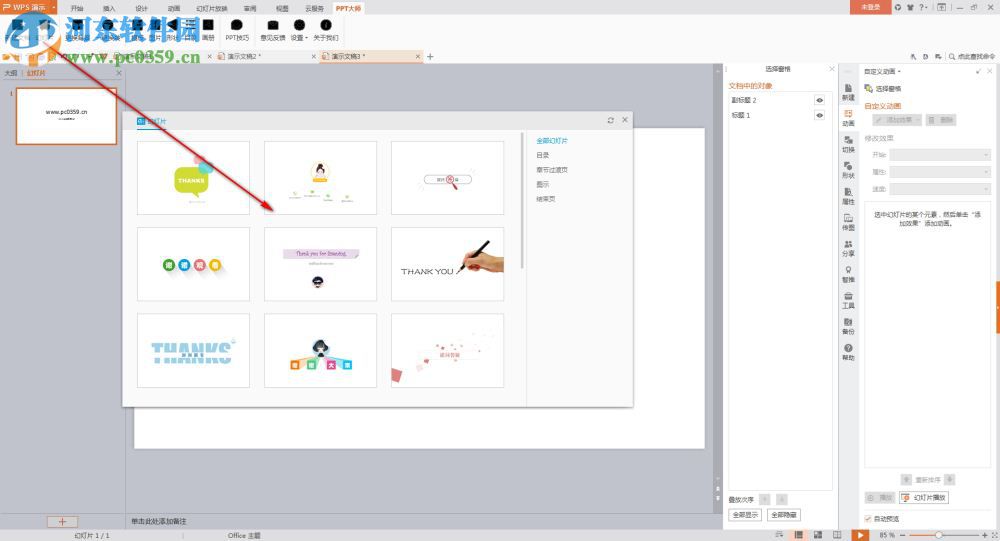Open the 插入 ribbon tab
The height and width of the screenshot is (541, 1000).
(x=109, y=8)
